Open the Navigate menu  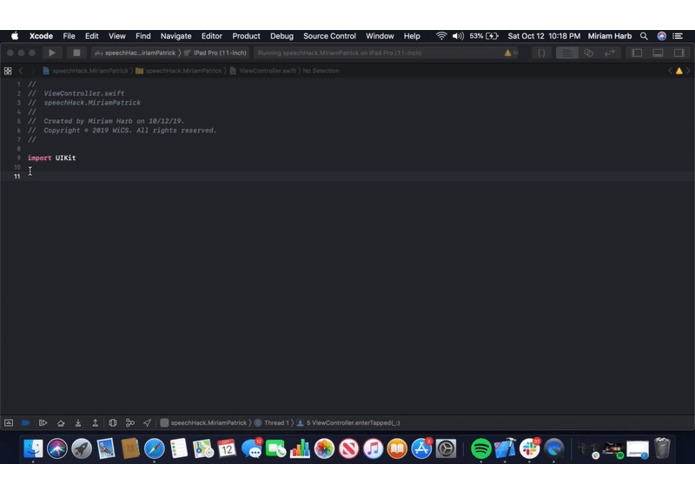coord(176,36)
